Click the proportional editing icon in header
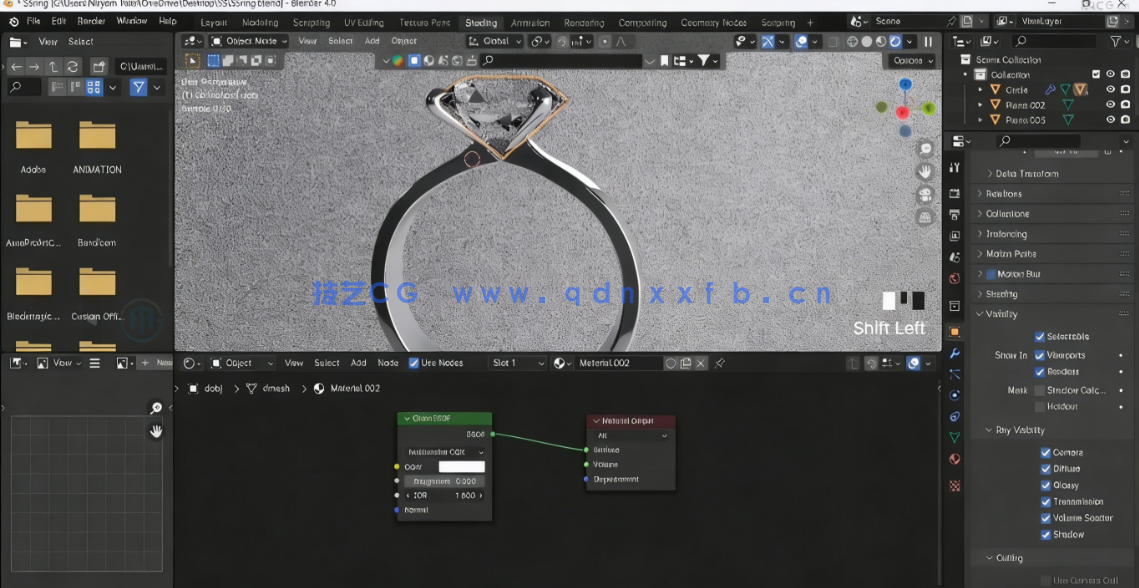This screenshot has height=588, width=1139. [605, 42]
